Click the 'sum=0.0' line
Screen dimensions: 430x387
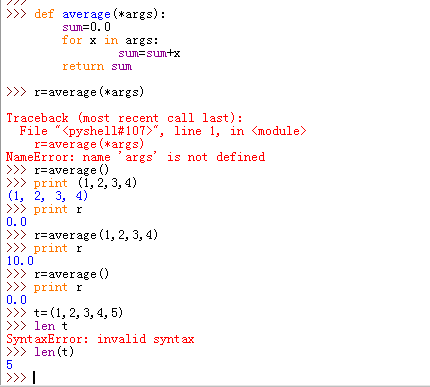click(86, 27)
